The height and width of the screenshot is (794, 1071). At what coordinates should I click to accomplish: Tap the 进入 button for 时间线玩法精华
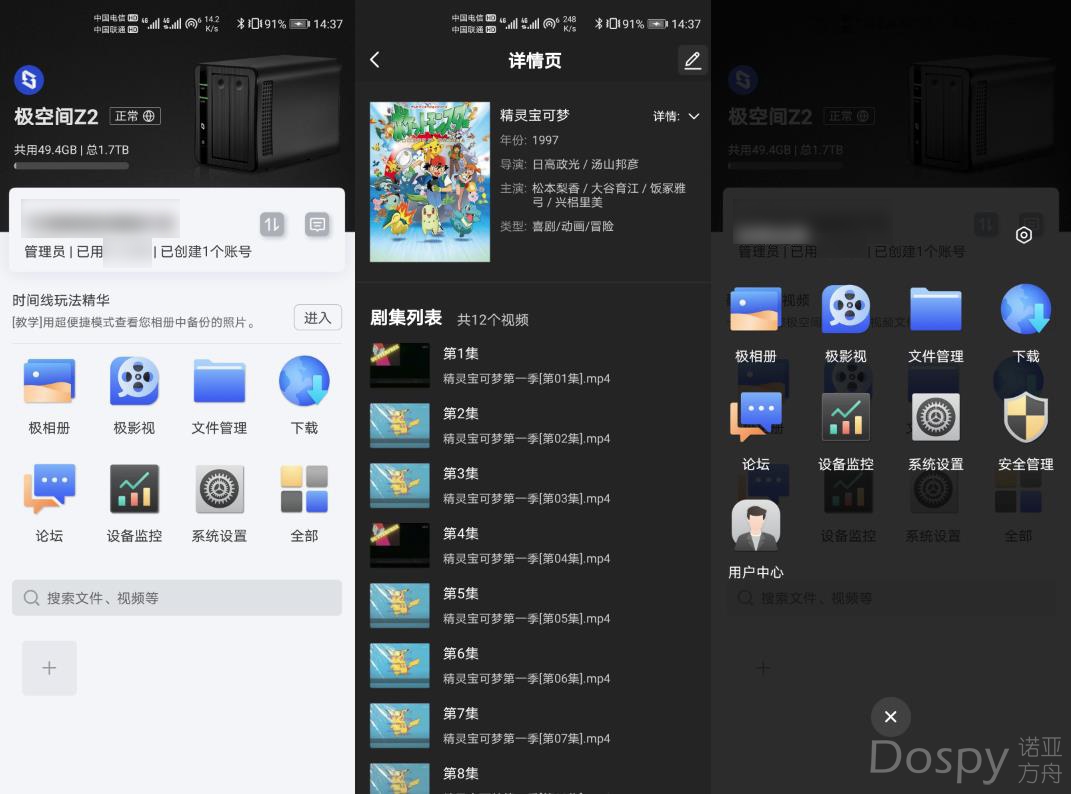coord(318,318)
